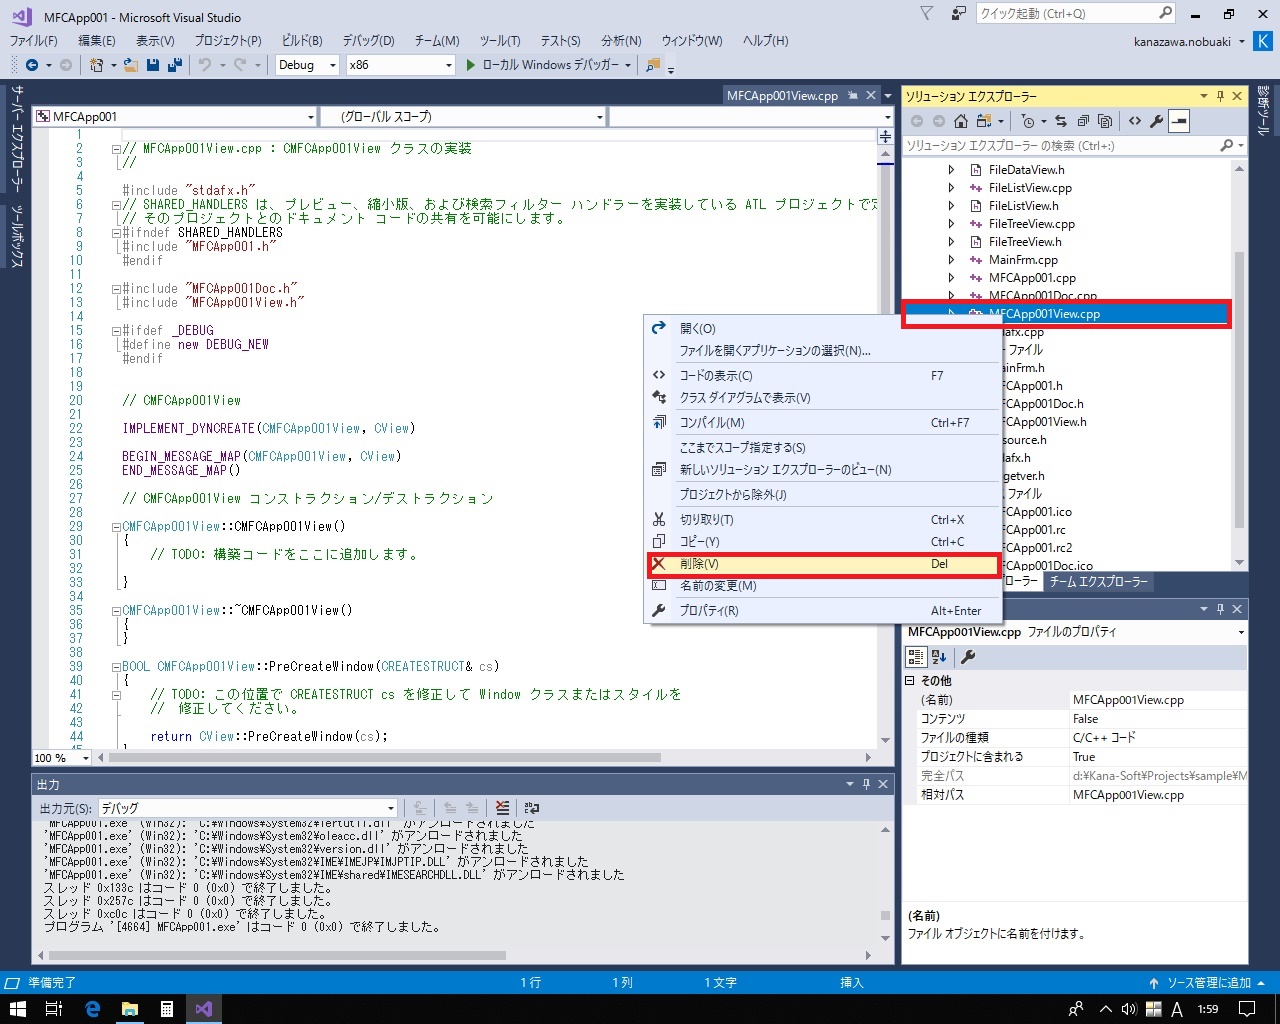Click Sync with Active Document icon
1280x1024 pixels.
[x=1061, y=121]
